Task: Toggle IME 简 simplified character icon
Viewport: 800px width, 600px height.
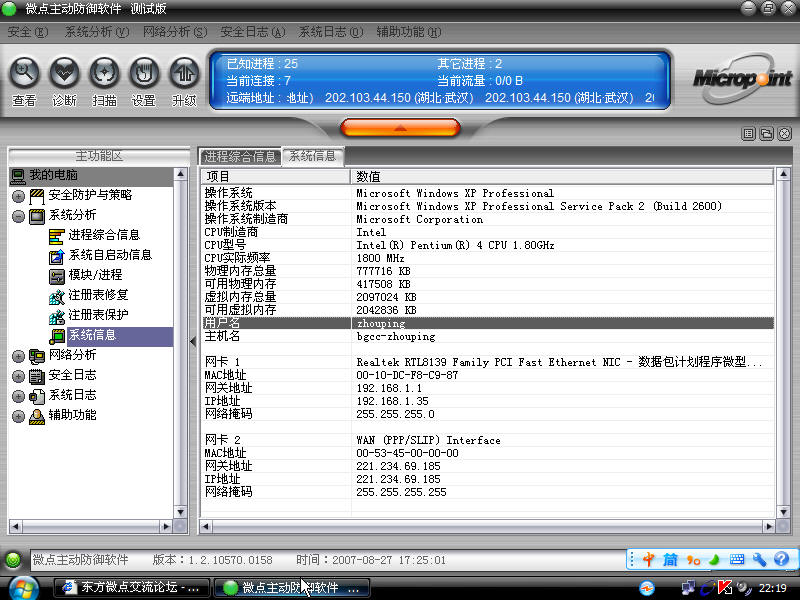Action: click(x=670, y=560)
